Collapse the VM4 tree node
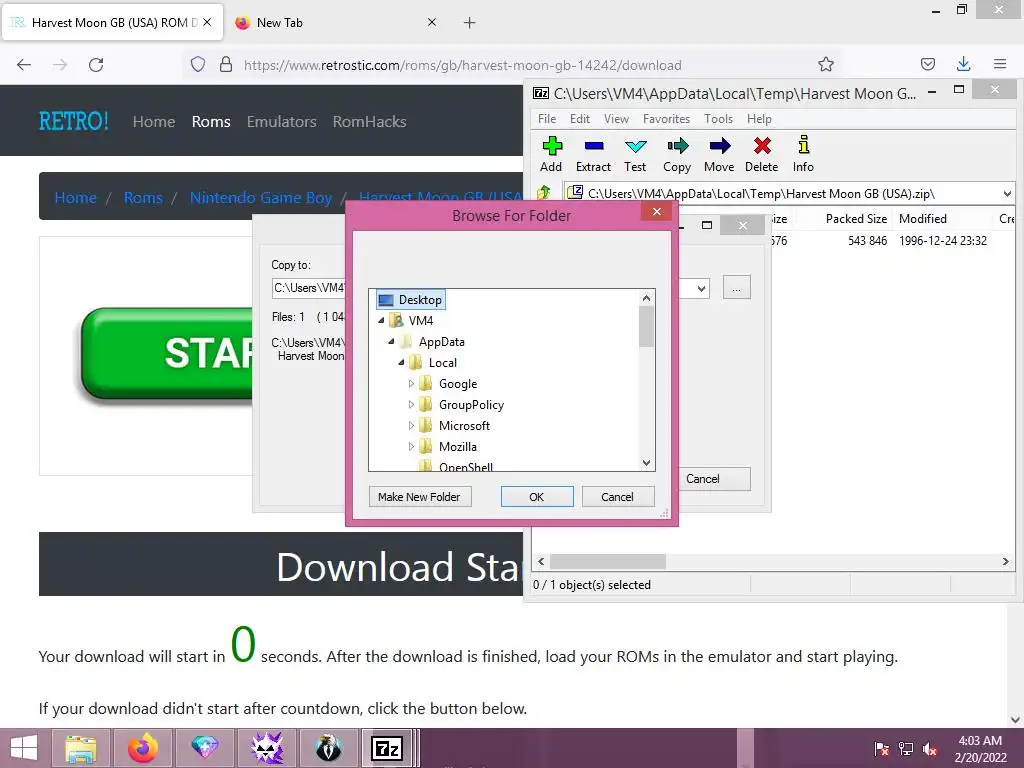 [x=381, y=321]
